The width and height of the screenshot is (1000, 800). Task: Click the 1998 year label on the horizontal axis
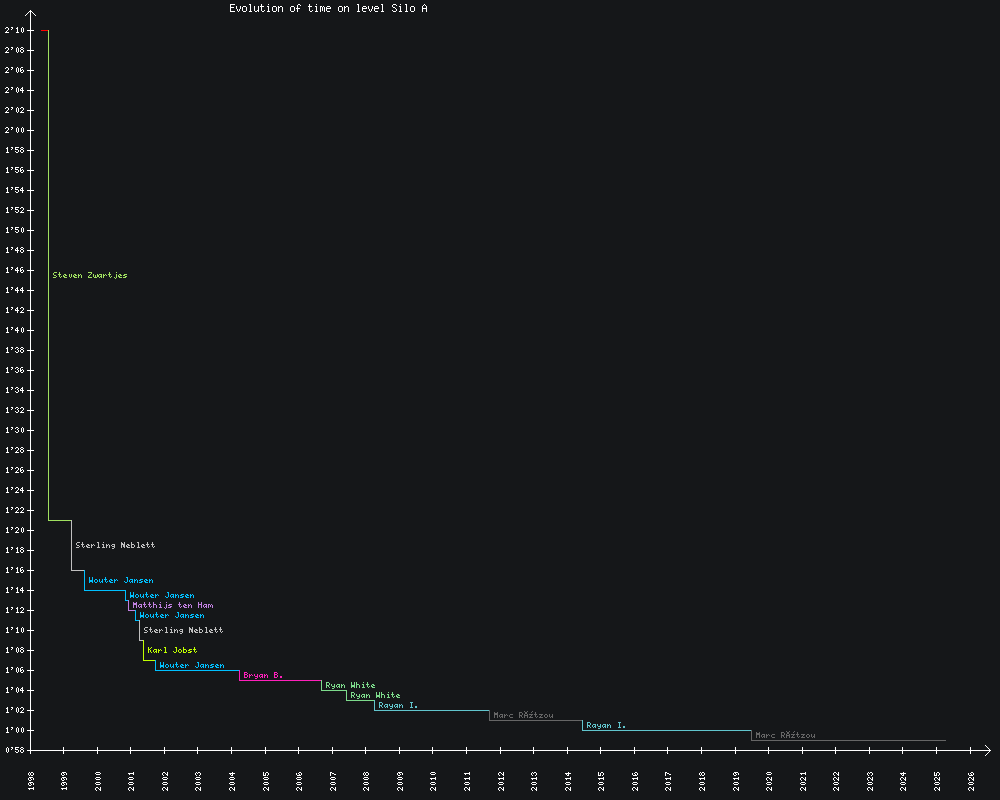[x=31, y=780]
